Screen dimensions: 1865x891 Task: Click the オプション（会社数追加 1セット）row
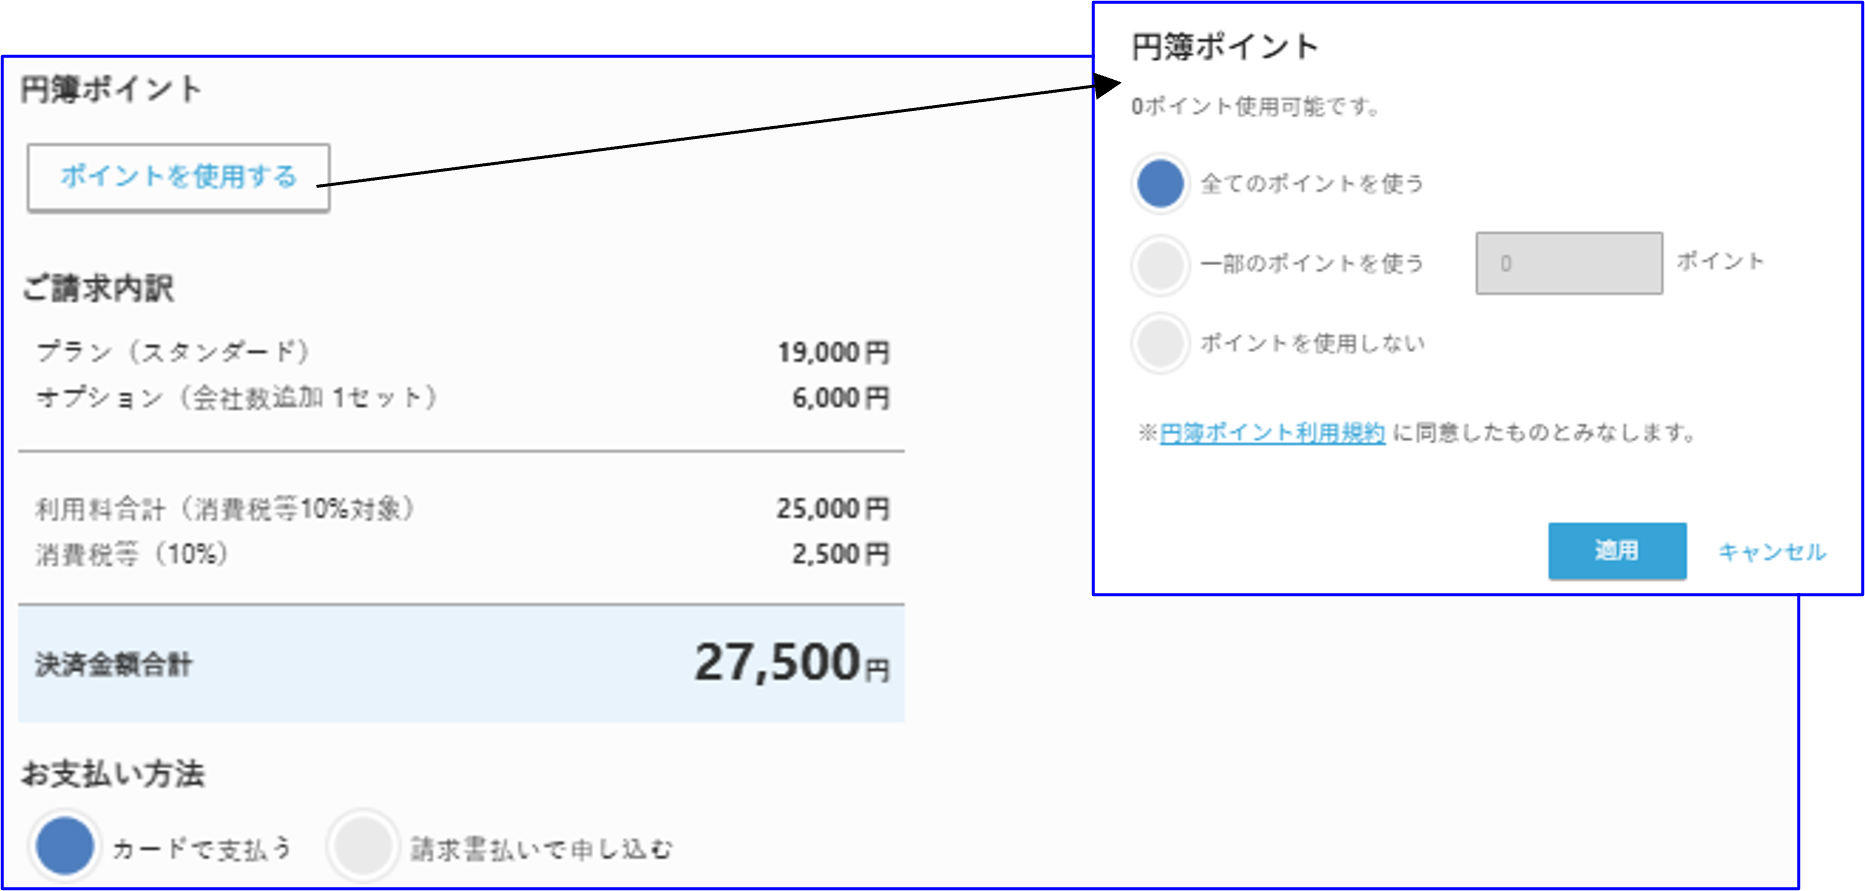coord(235,396)
